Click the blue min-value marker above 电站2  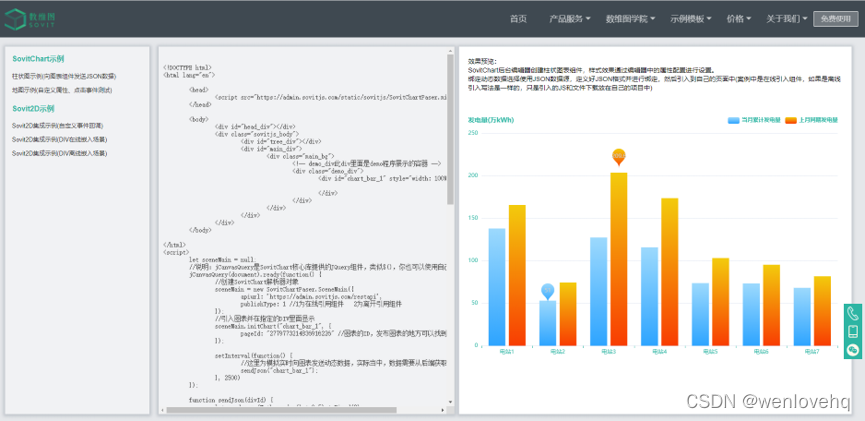(547, 291)
